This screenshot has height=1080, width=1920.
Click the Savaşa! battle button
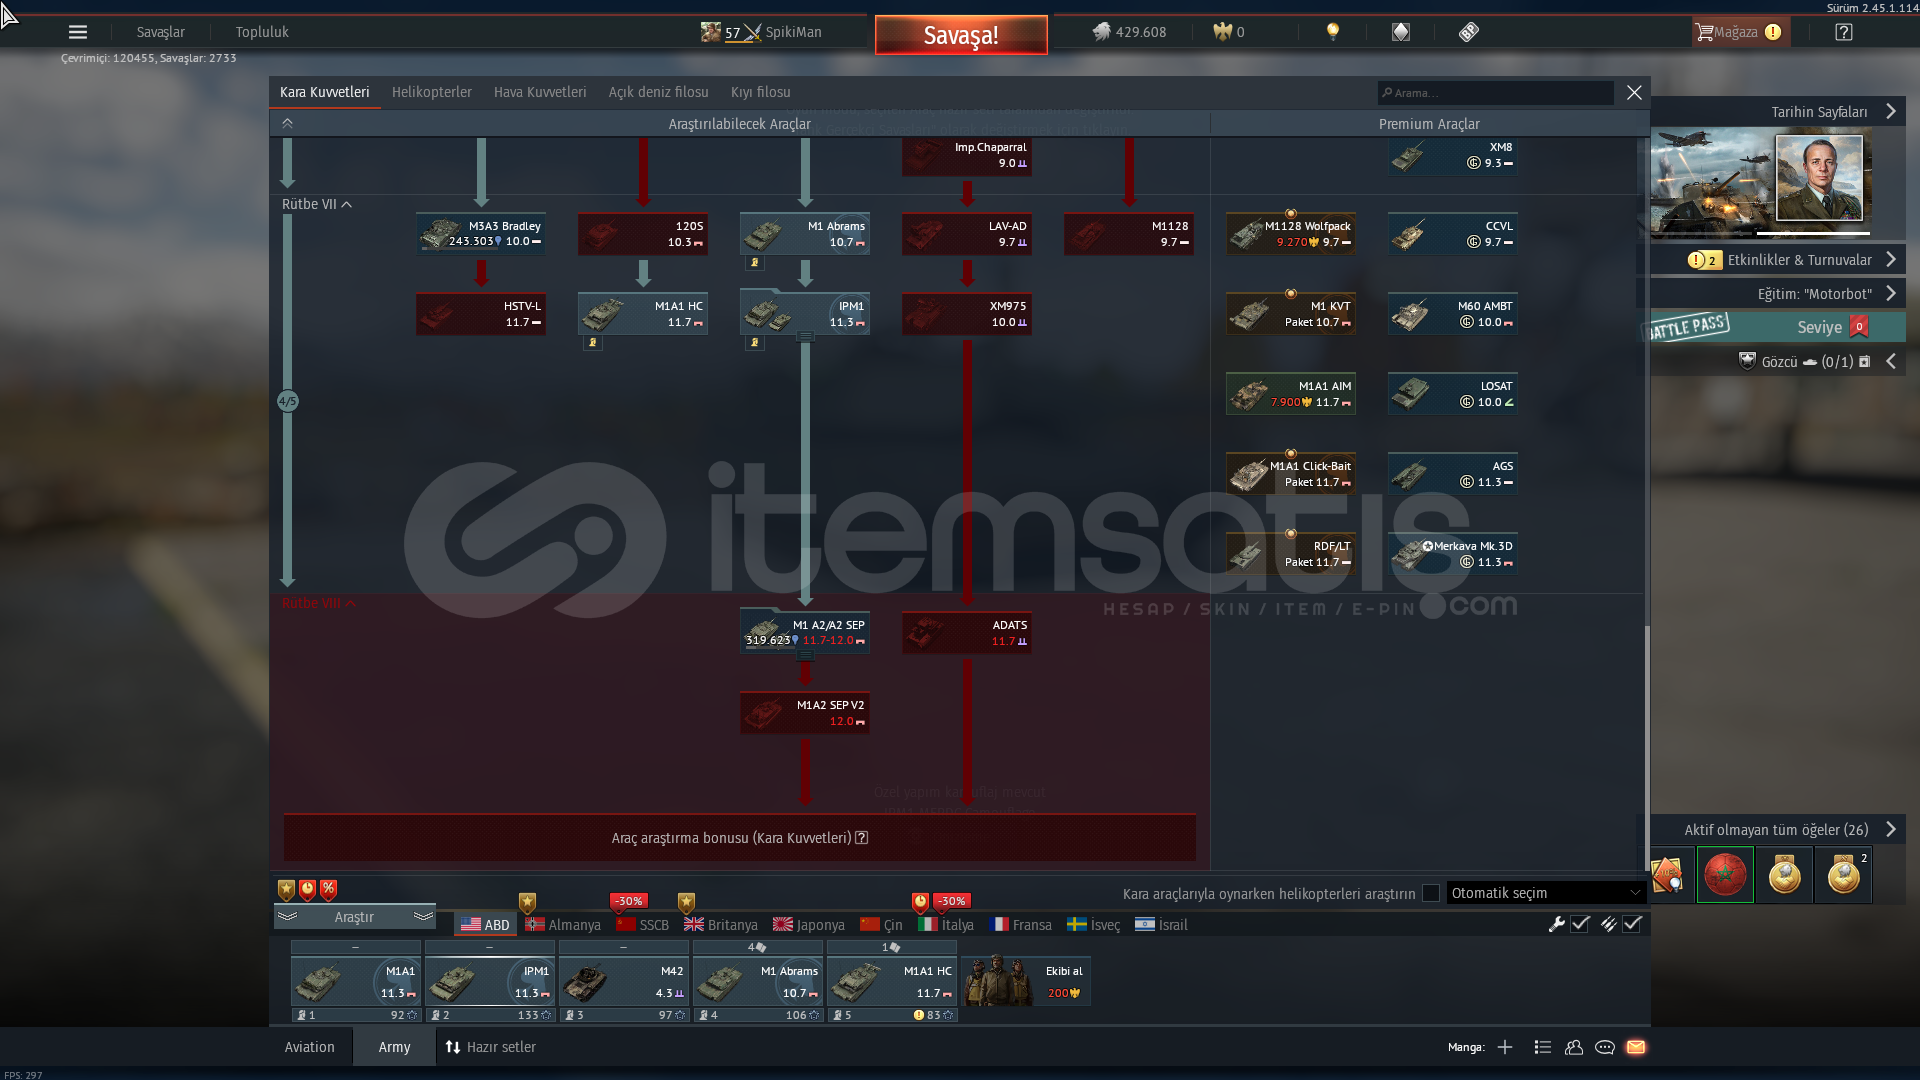(961, 35)
